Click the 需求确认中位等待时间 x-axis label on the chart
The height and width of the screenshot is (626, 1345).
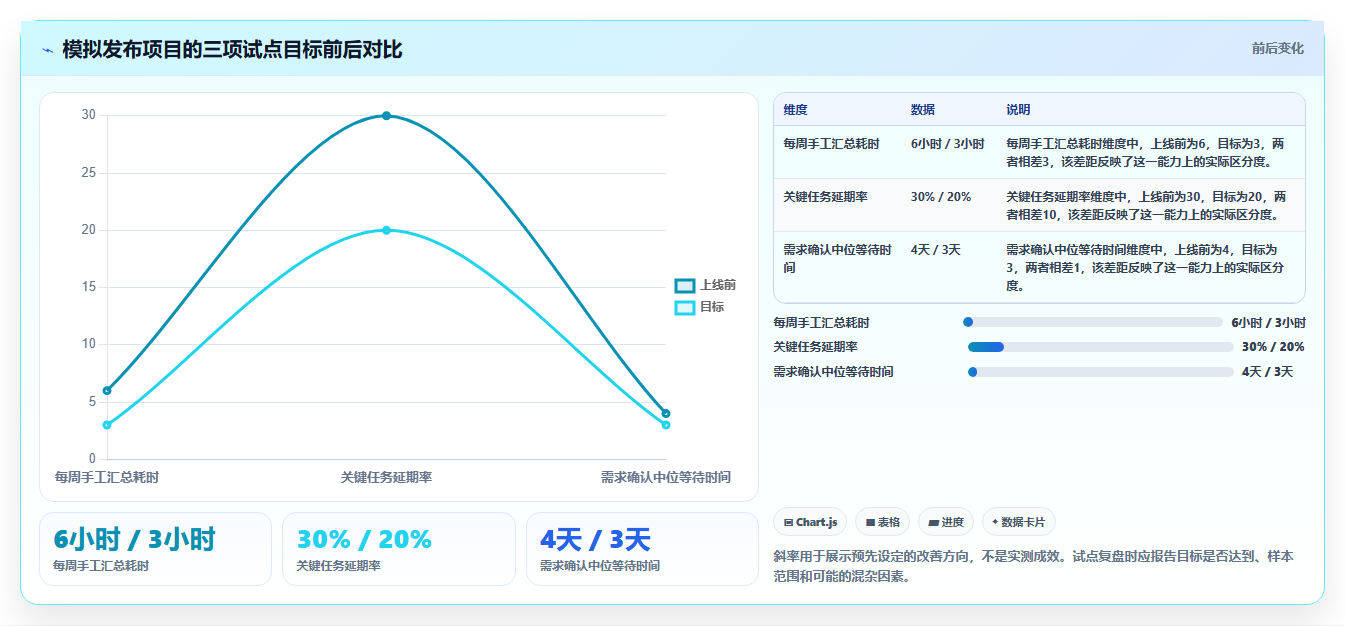coord(666,477)
